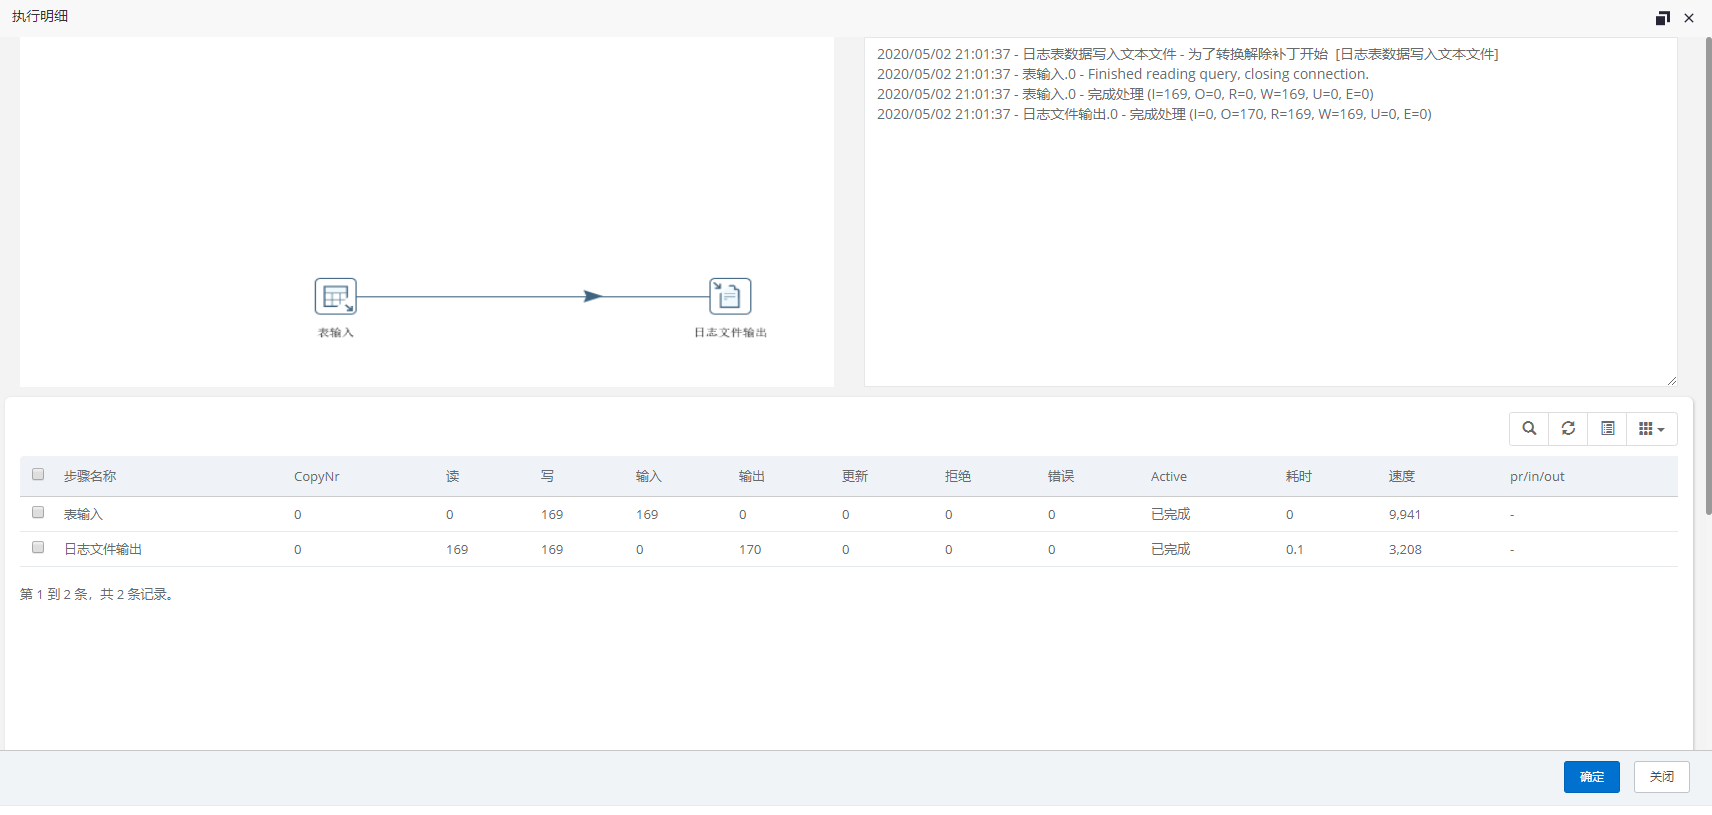
Task: Click the 表输入 label under the step icon
Action: (335, 332)
